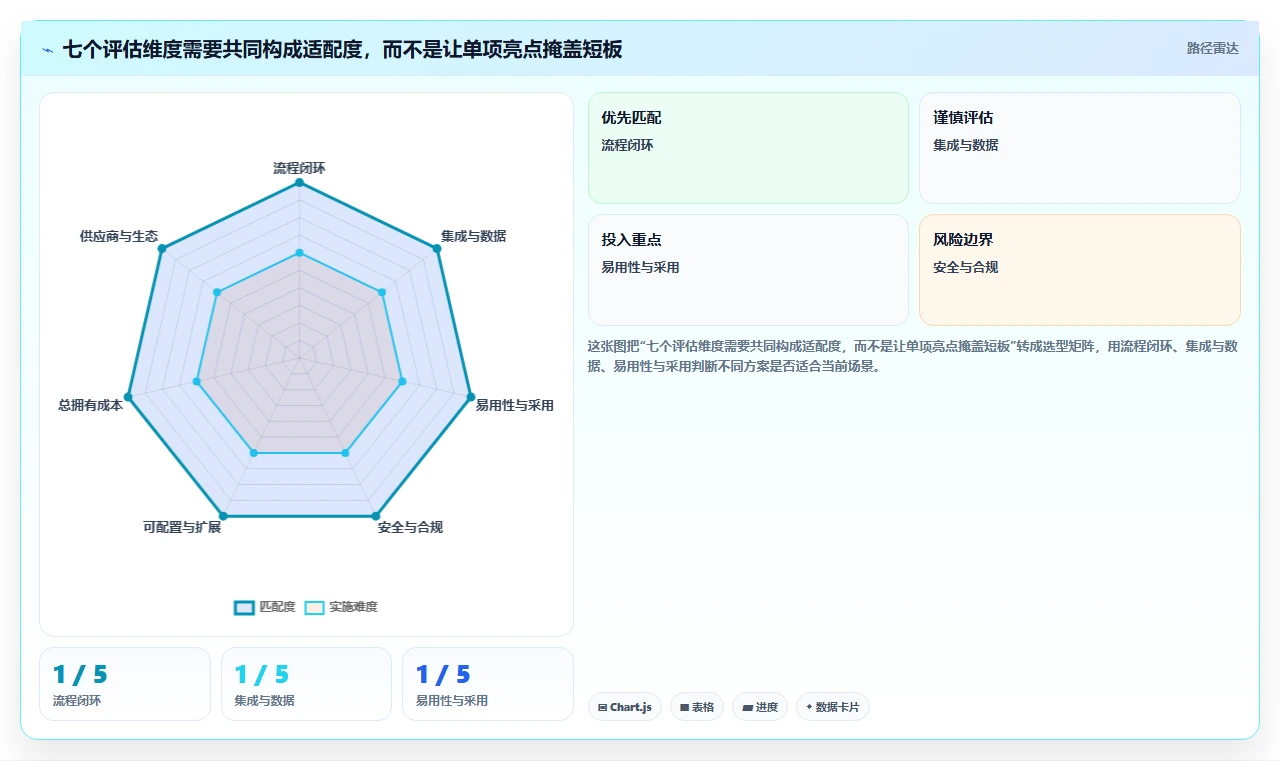Open the 集成与数据 1 / 5 stat card

click(306, 684)
